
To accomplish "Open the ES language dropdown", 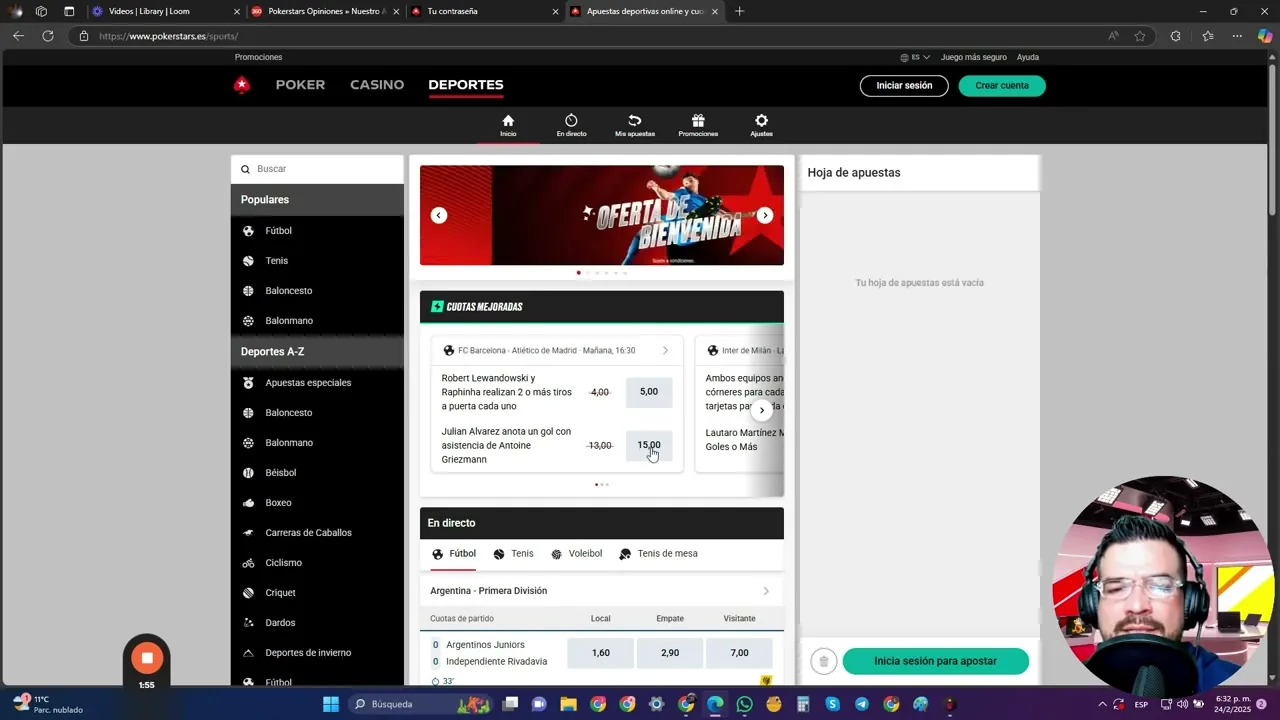I will 915,57.
